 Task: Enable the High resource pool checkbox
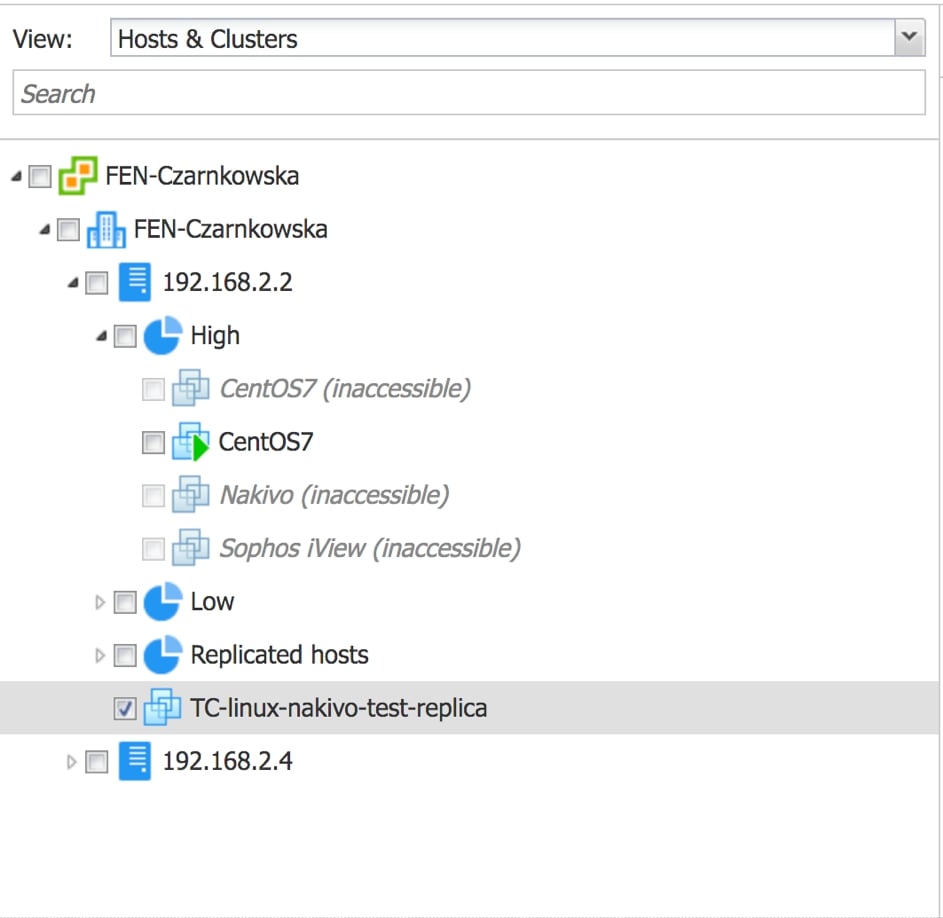[x=125, y=336]
